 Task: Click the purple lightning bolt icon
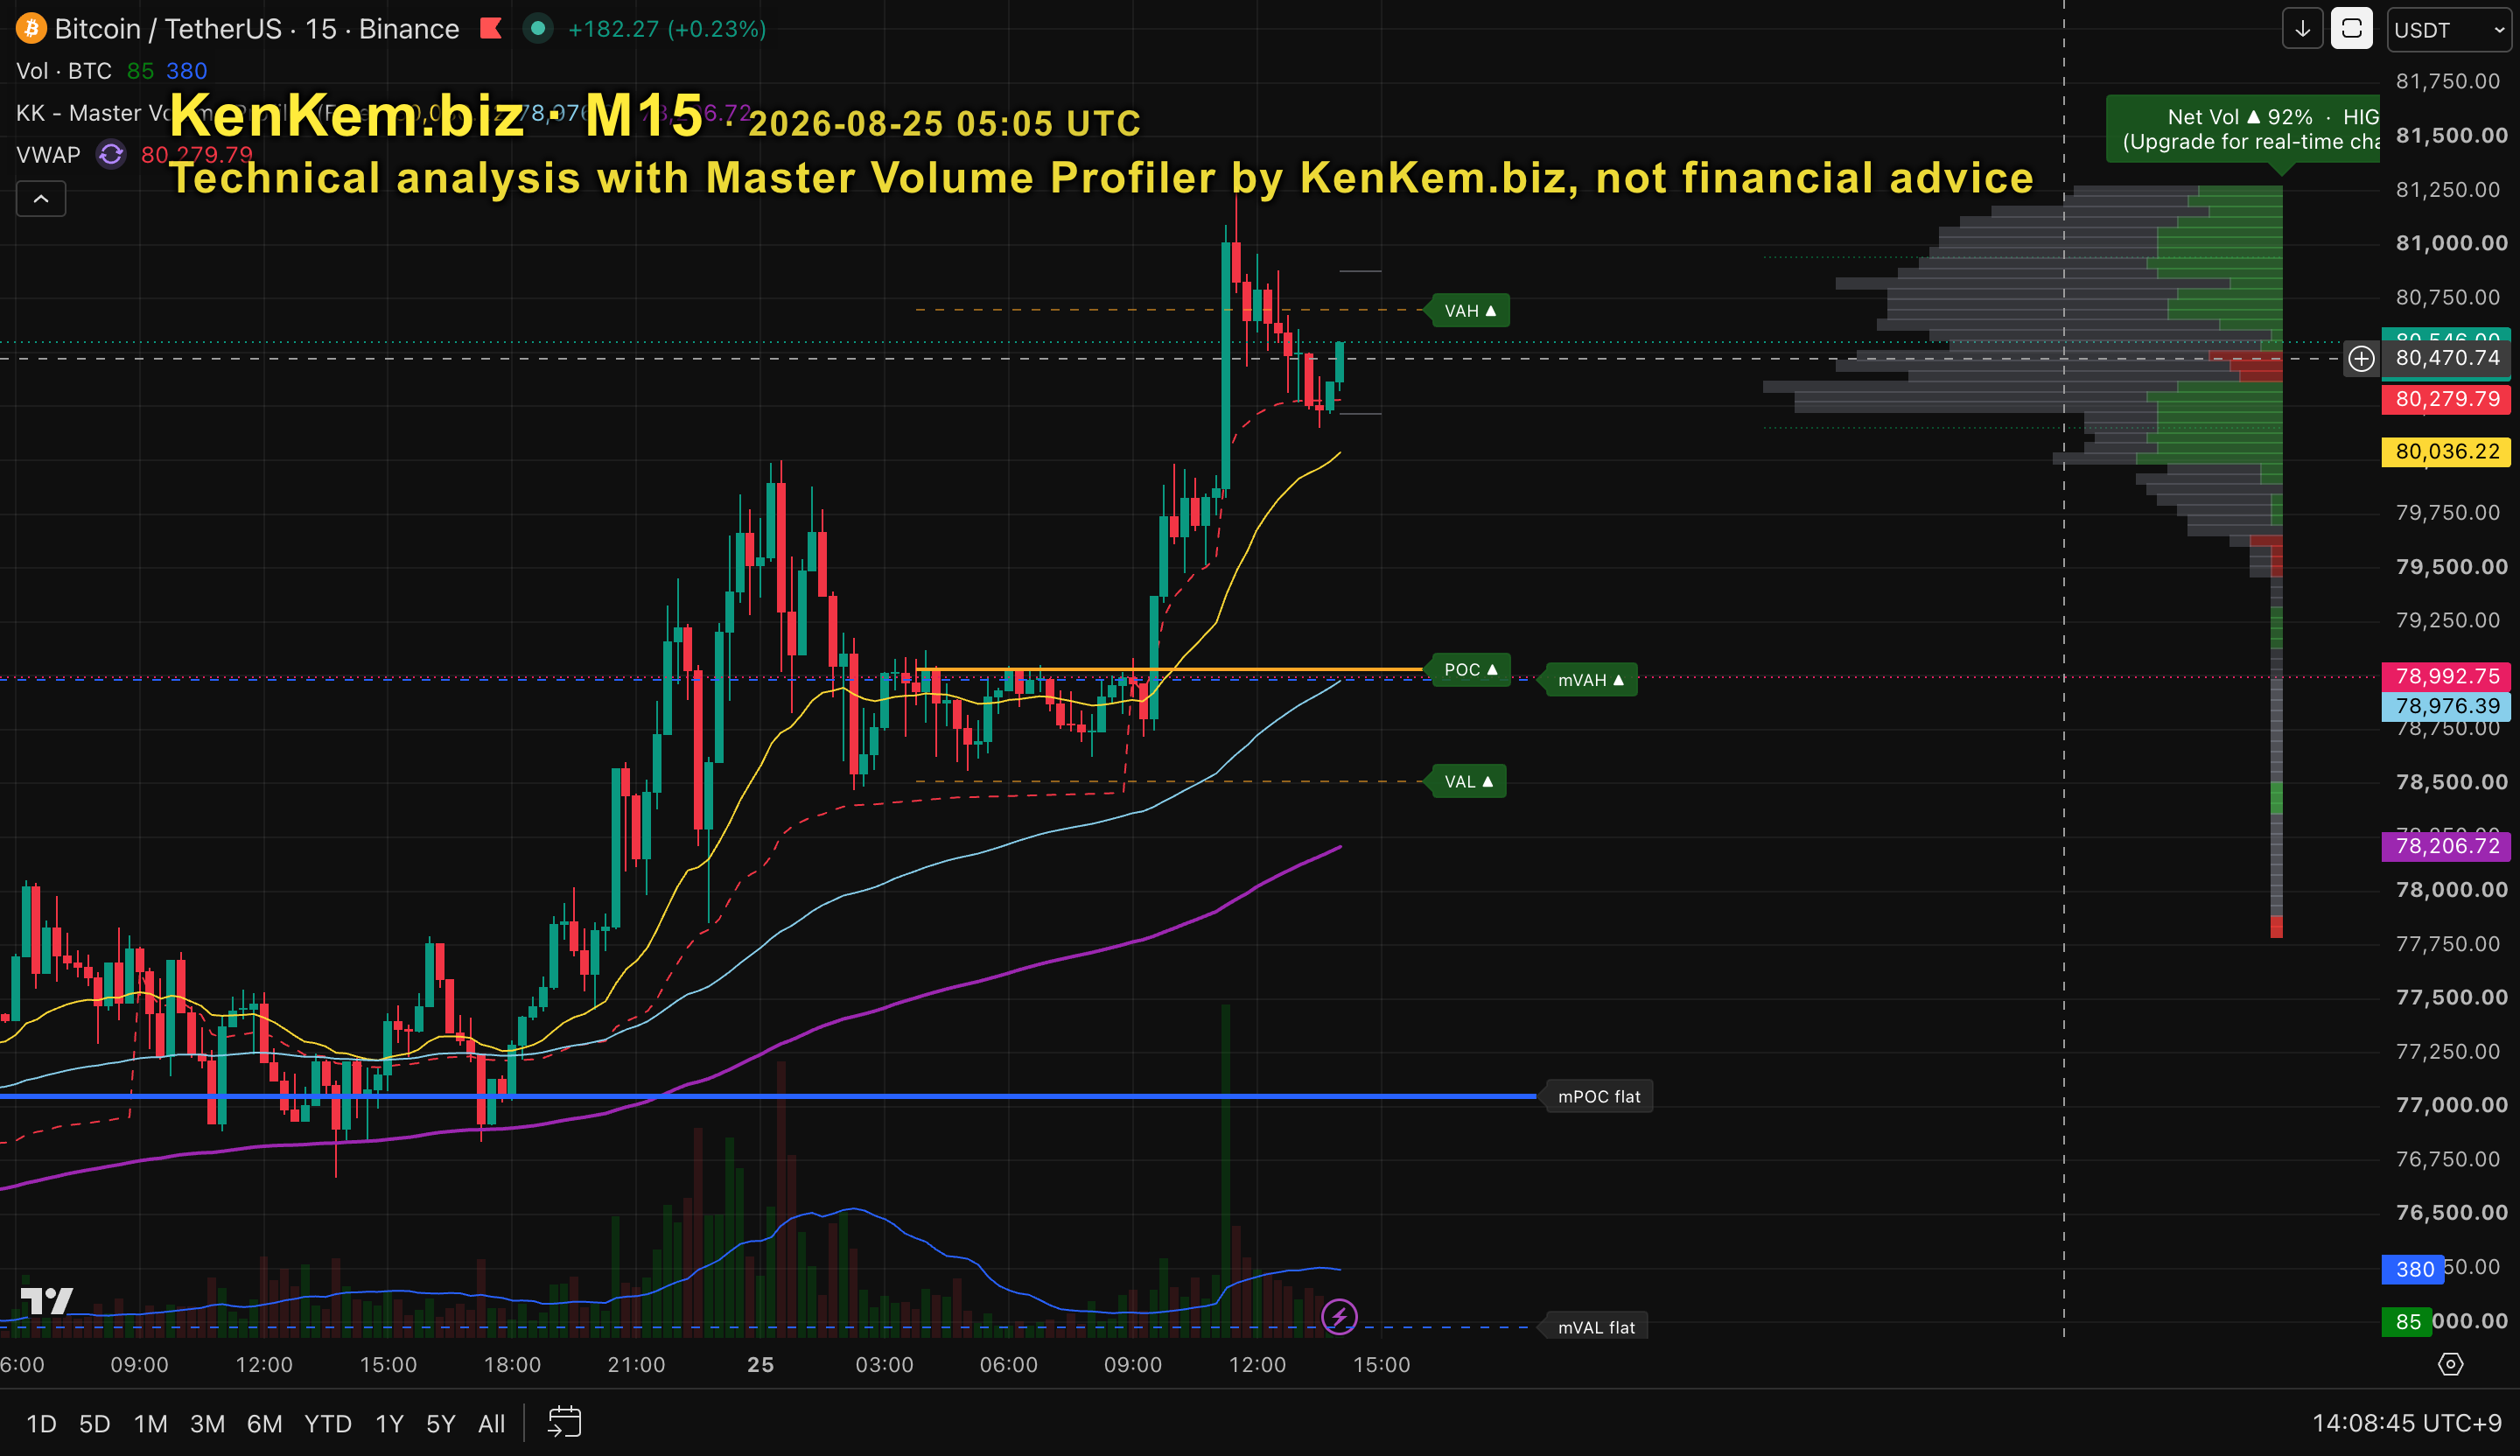1339,1316
